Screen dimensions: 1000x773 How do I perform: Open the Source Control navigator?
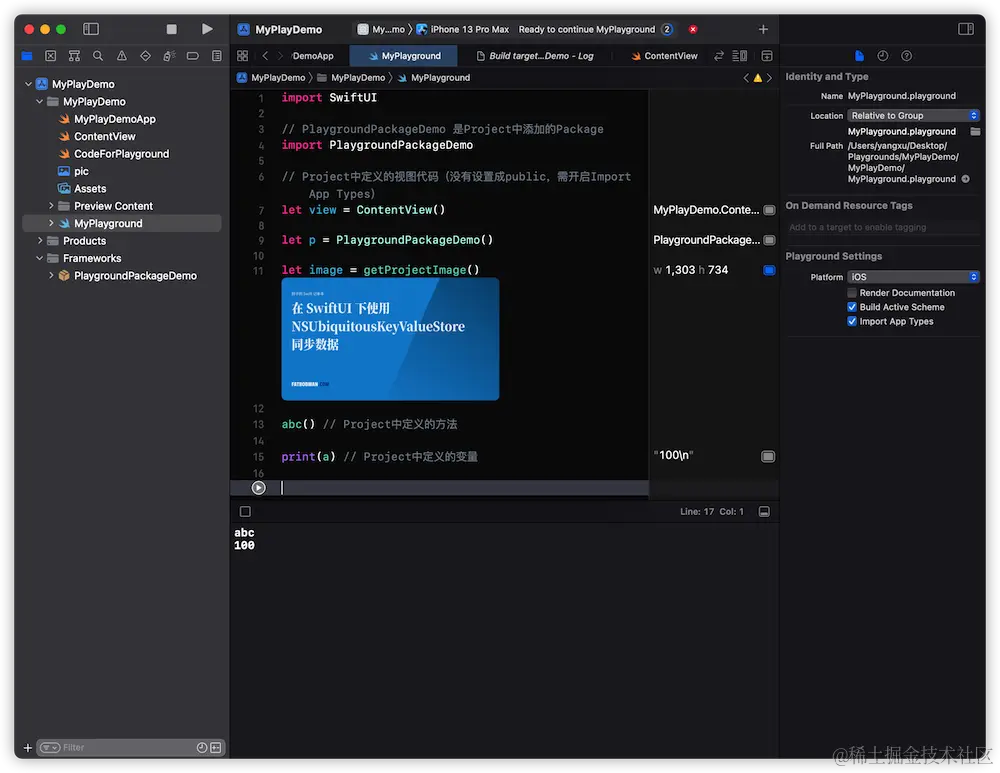pyautogui.click(x=50, y=56)
